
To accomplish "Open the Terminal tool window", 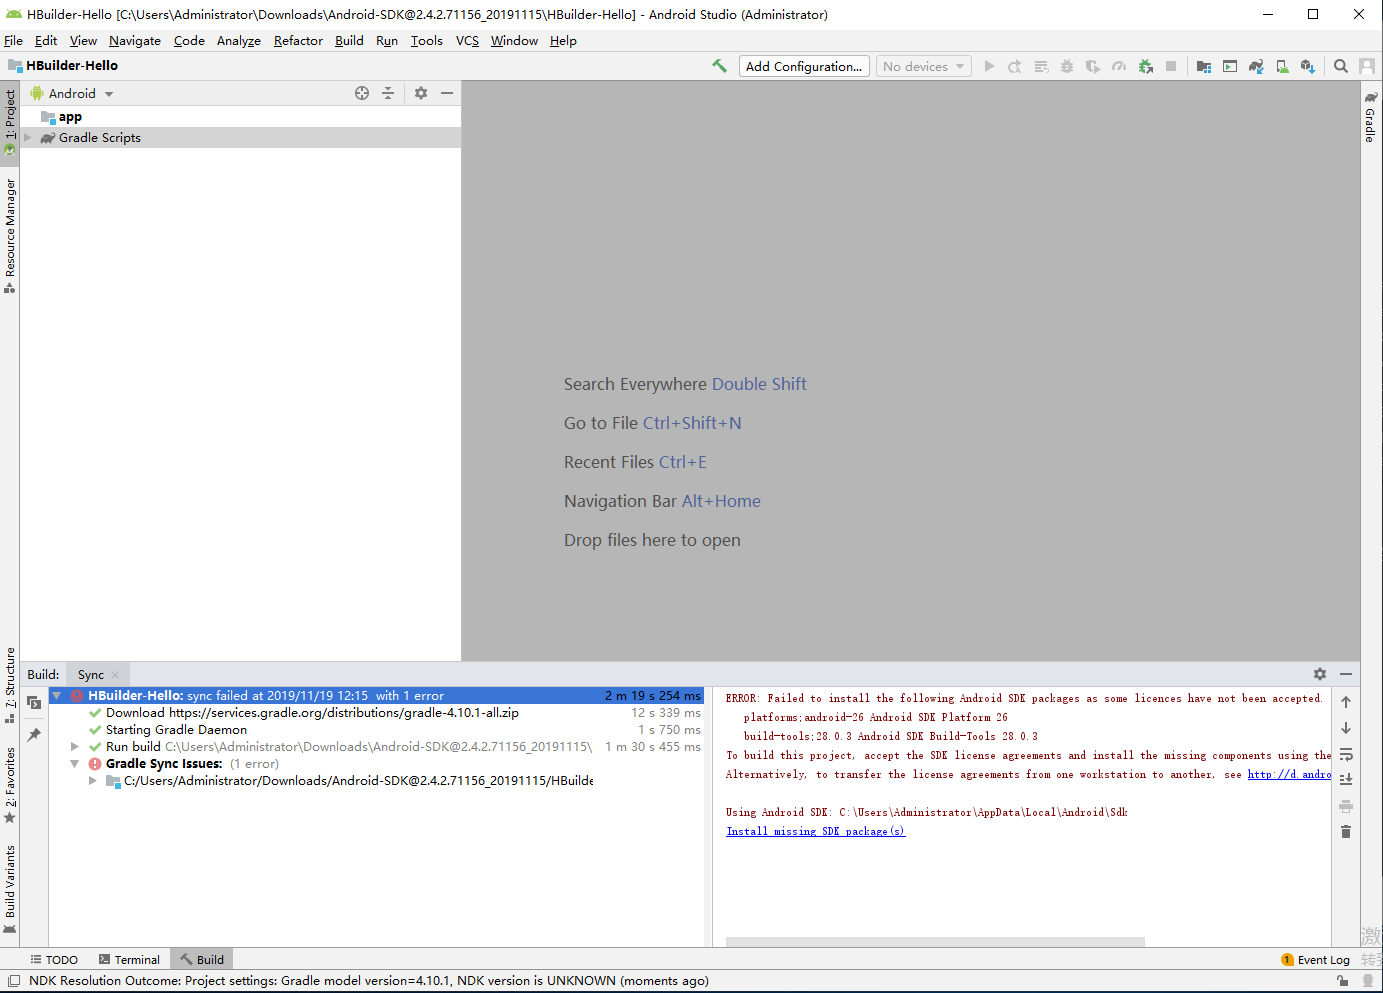I will pos(129,960).
